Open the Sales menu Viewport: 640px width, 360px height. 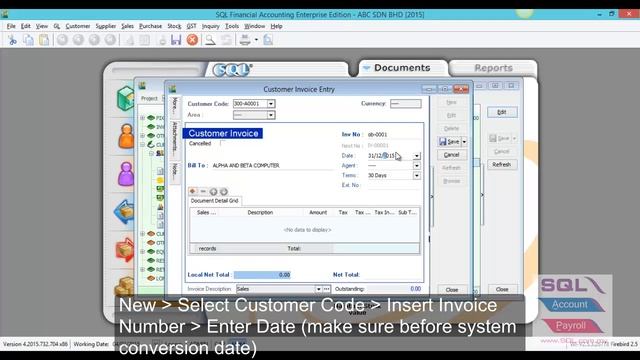127,26
